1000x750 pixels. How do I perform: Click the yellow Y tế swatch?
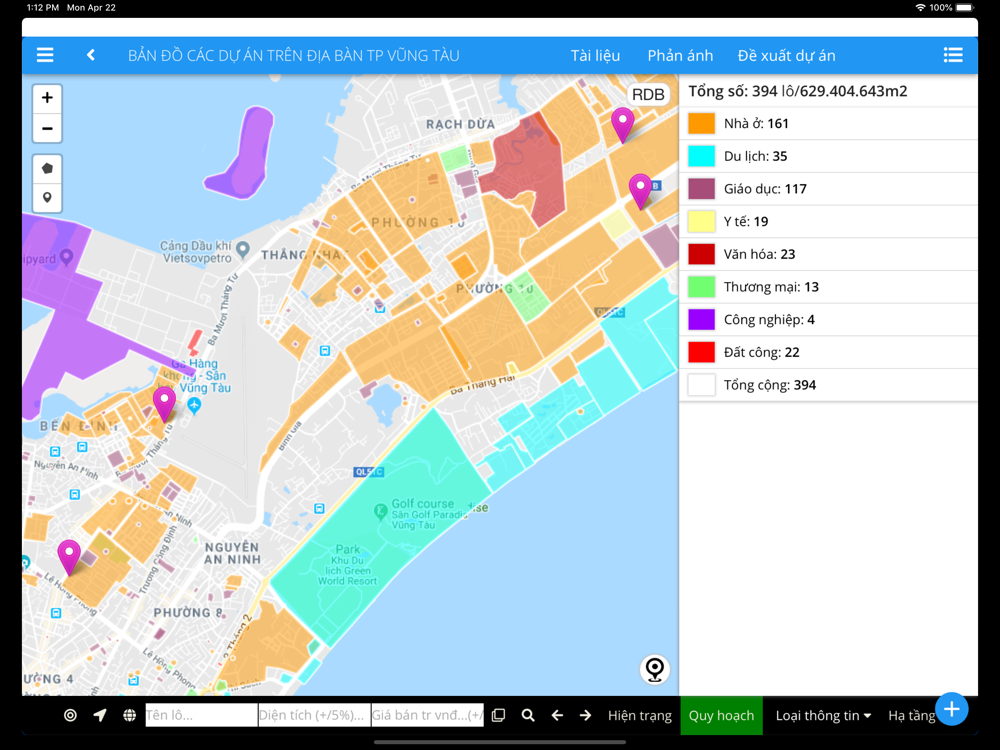[701, 221]
